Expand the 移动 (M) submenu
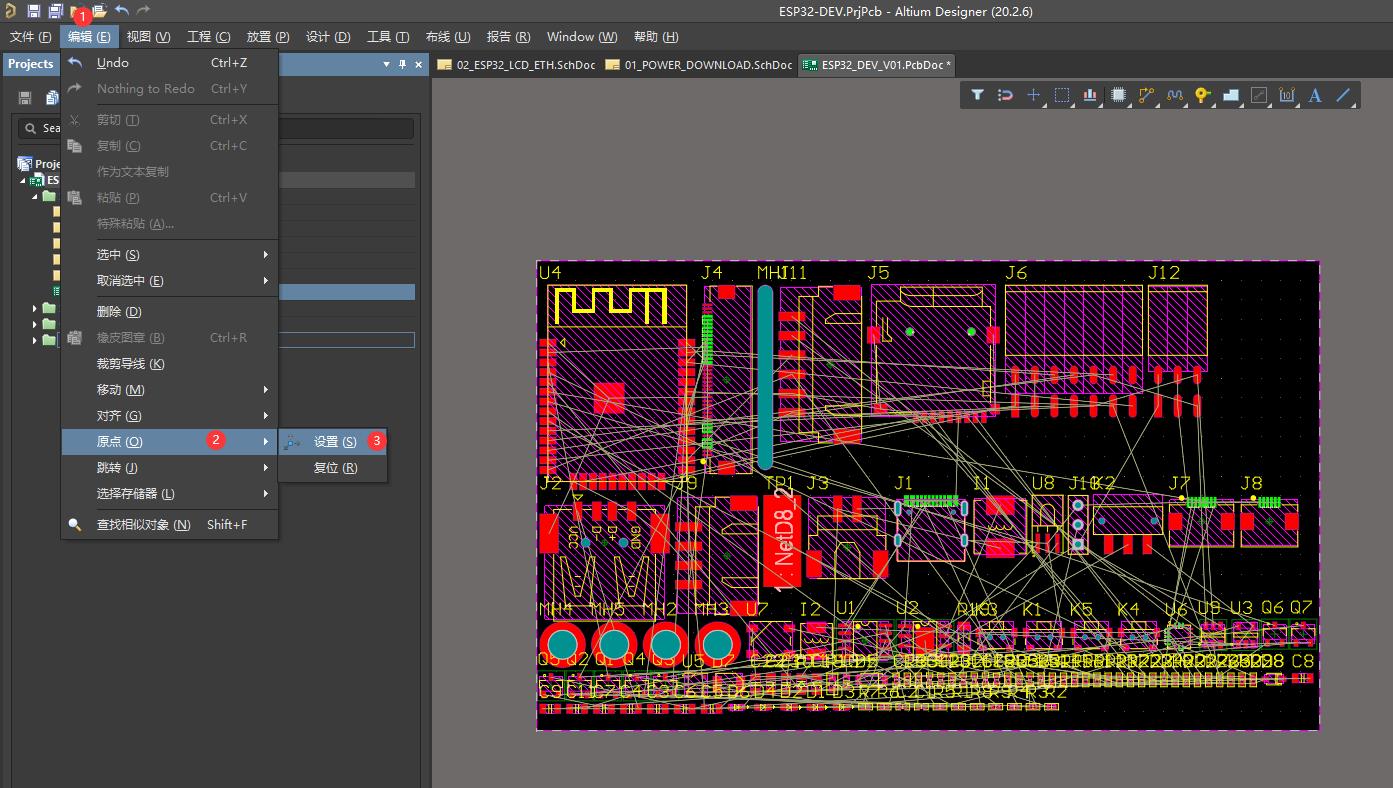The width and height of the screenshot is (1393, 788). coord(170,389)
